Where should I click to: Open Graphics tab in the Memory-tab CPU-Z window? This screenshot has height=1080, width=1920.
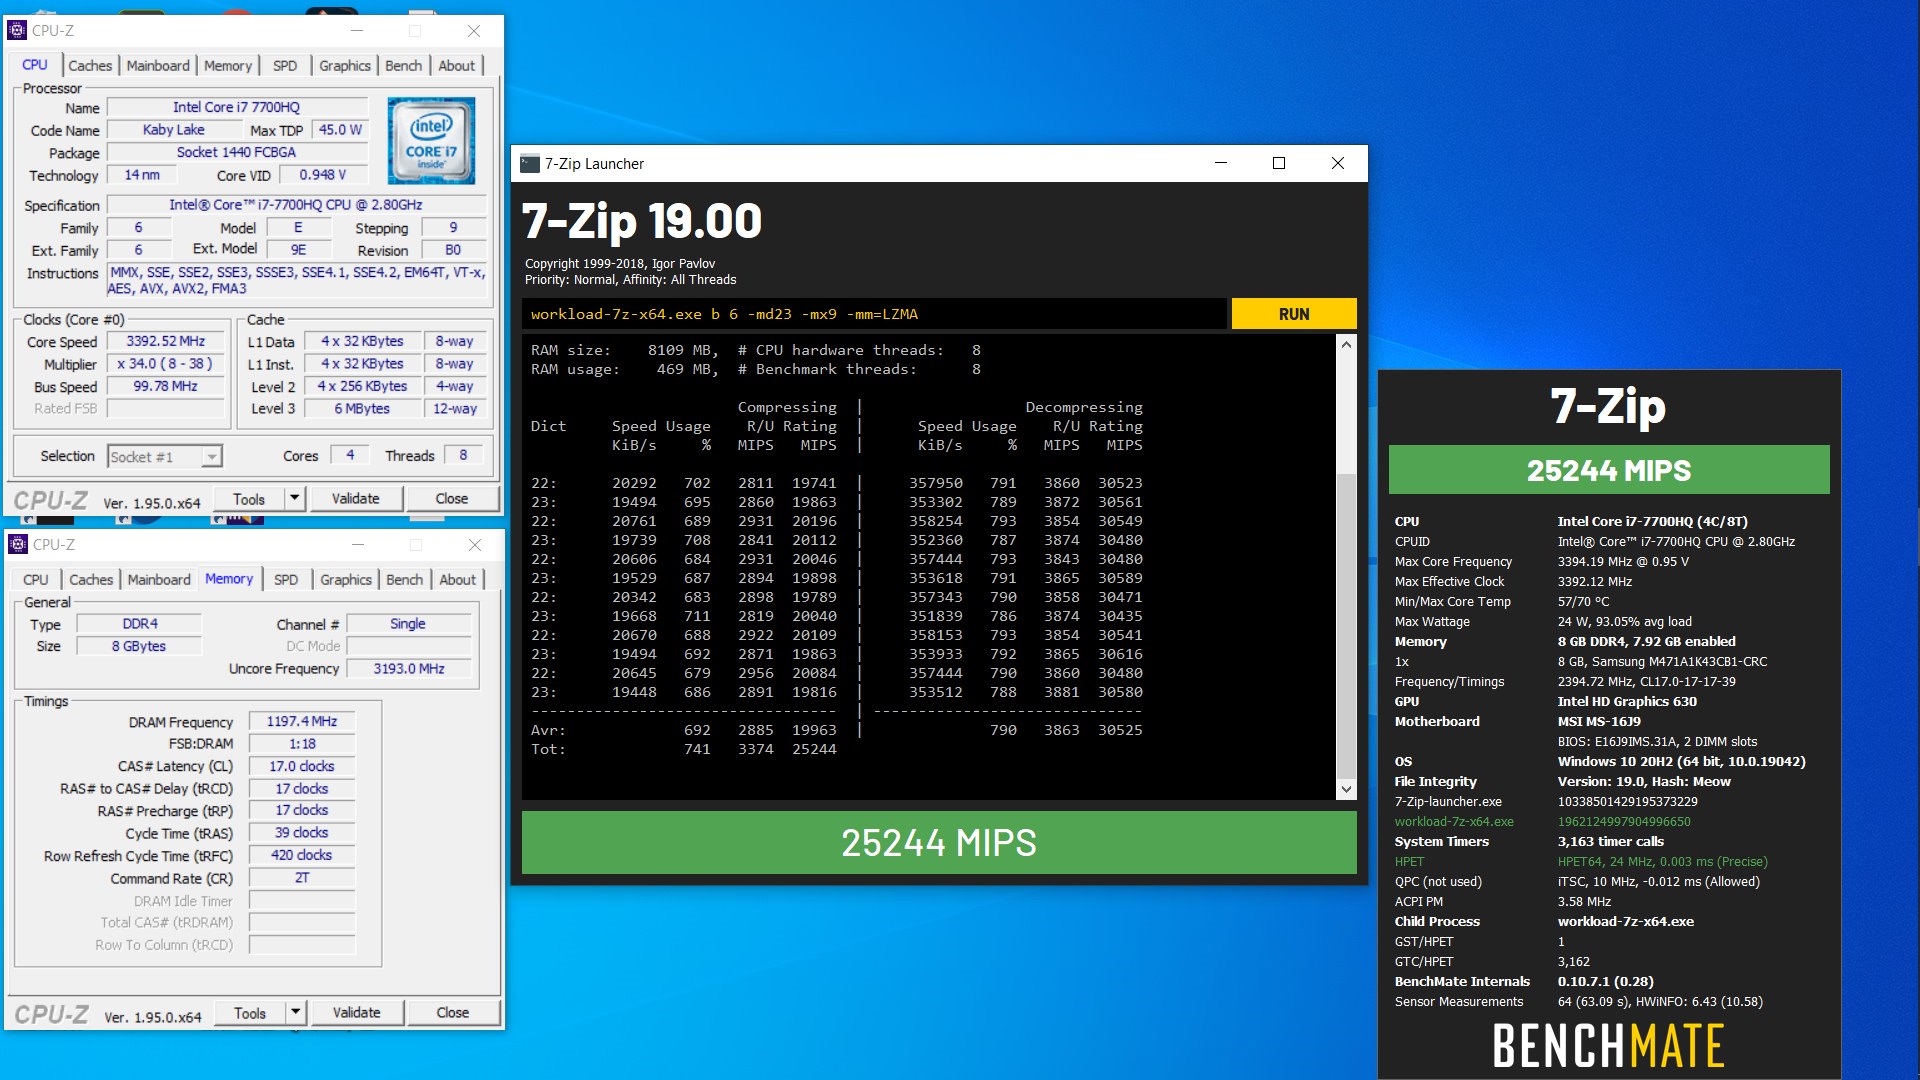click(x=346, y=579)
